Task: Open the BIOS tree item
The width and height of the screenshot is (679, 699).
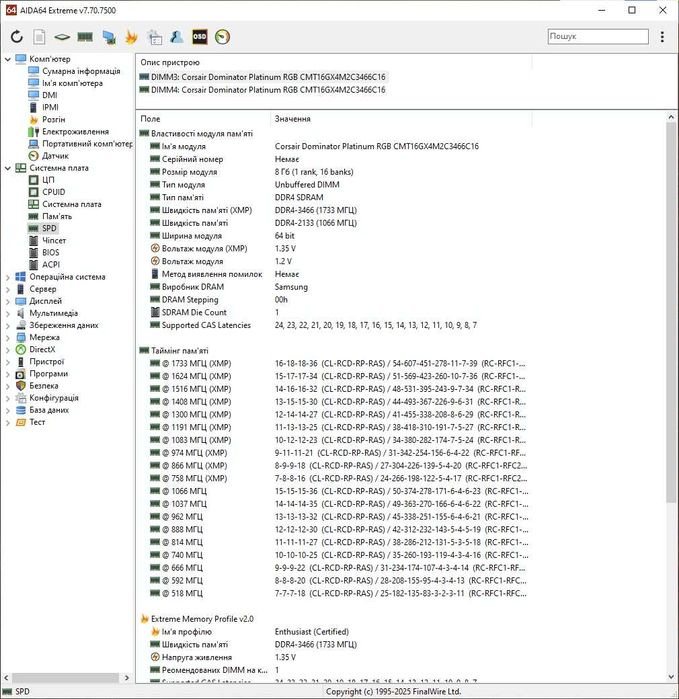Action: pos(50,252)
